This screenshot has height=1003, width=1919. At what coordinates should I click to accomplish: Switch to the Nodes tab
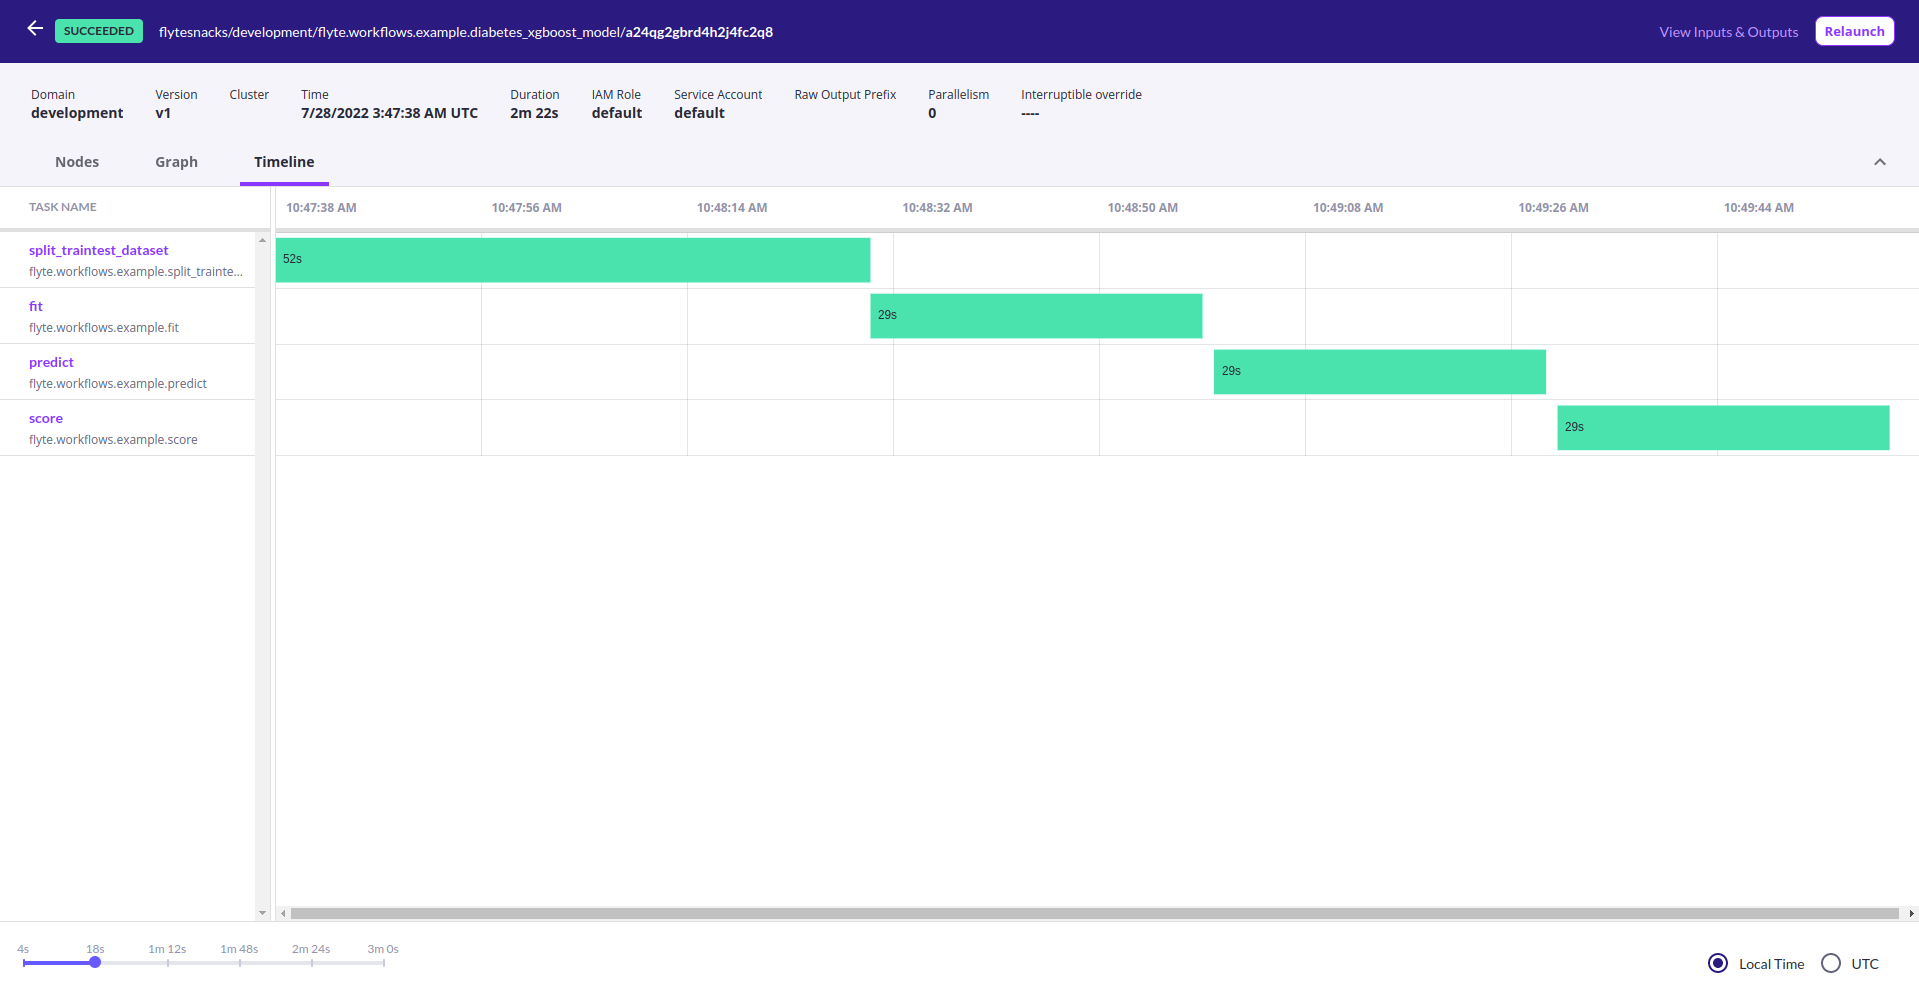[x=77, y=162]
